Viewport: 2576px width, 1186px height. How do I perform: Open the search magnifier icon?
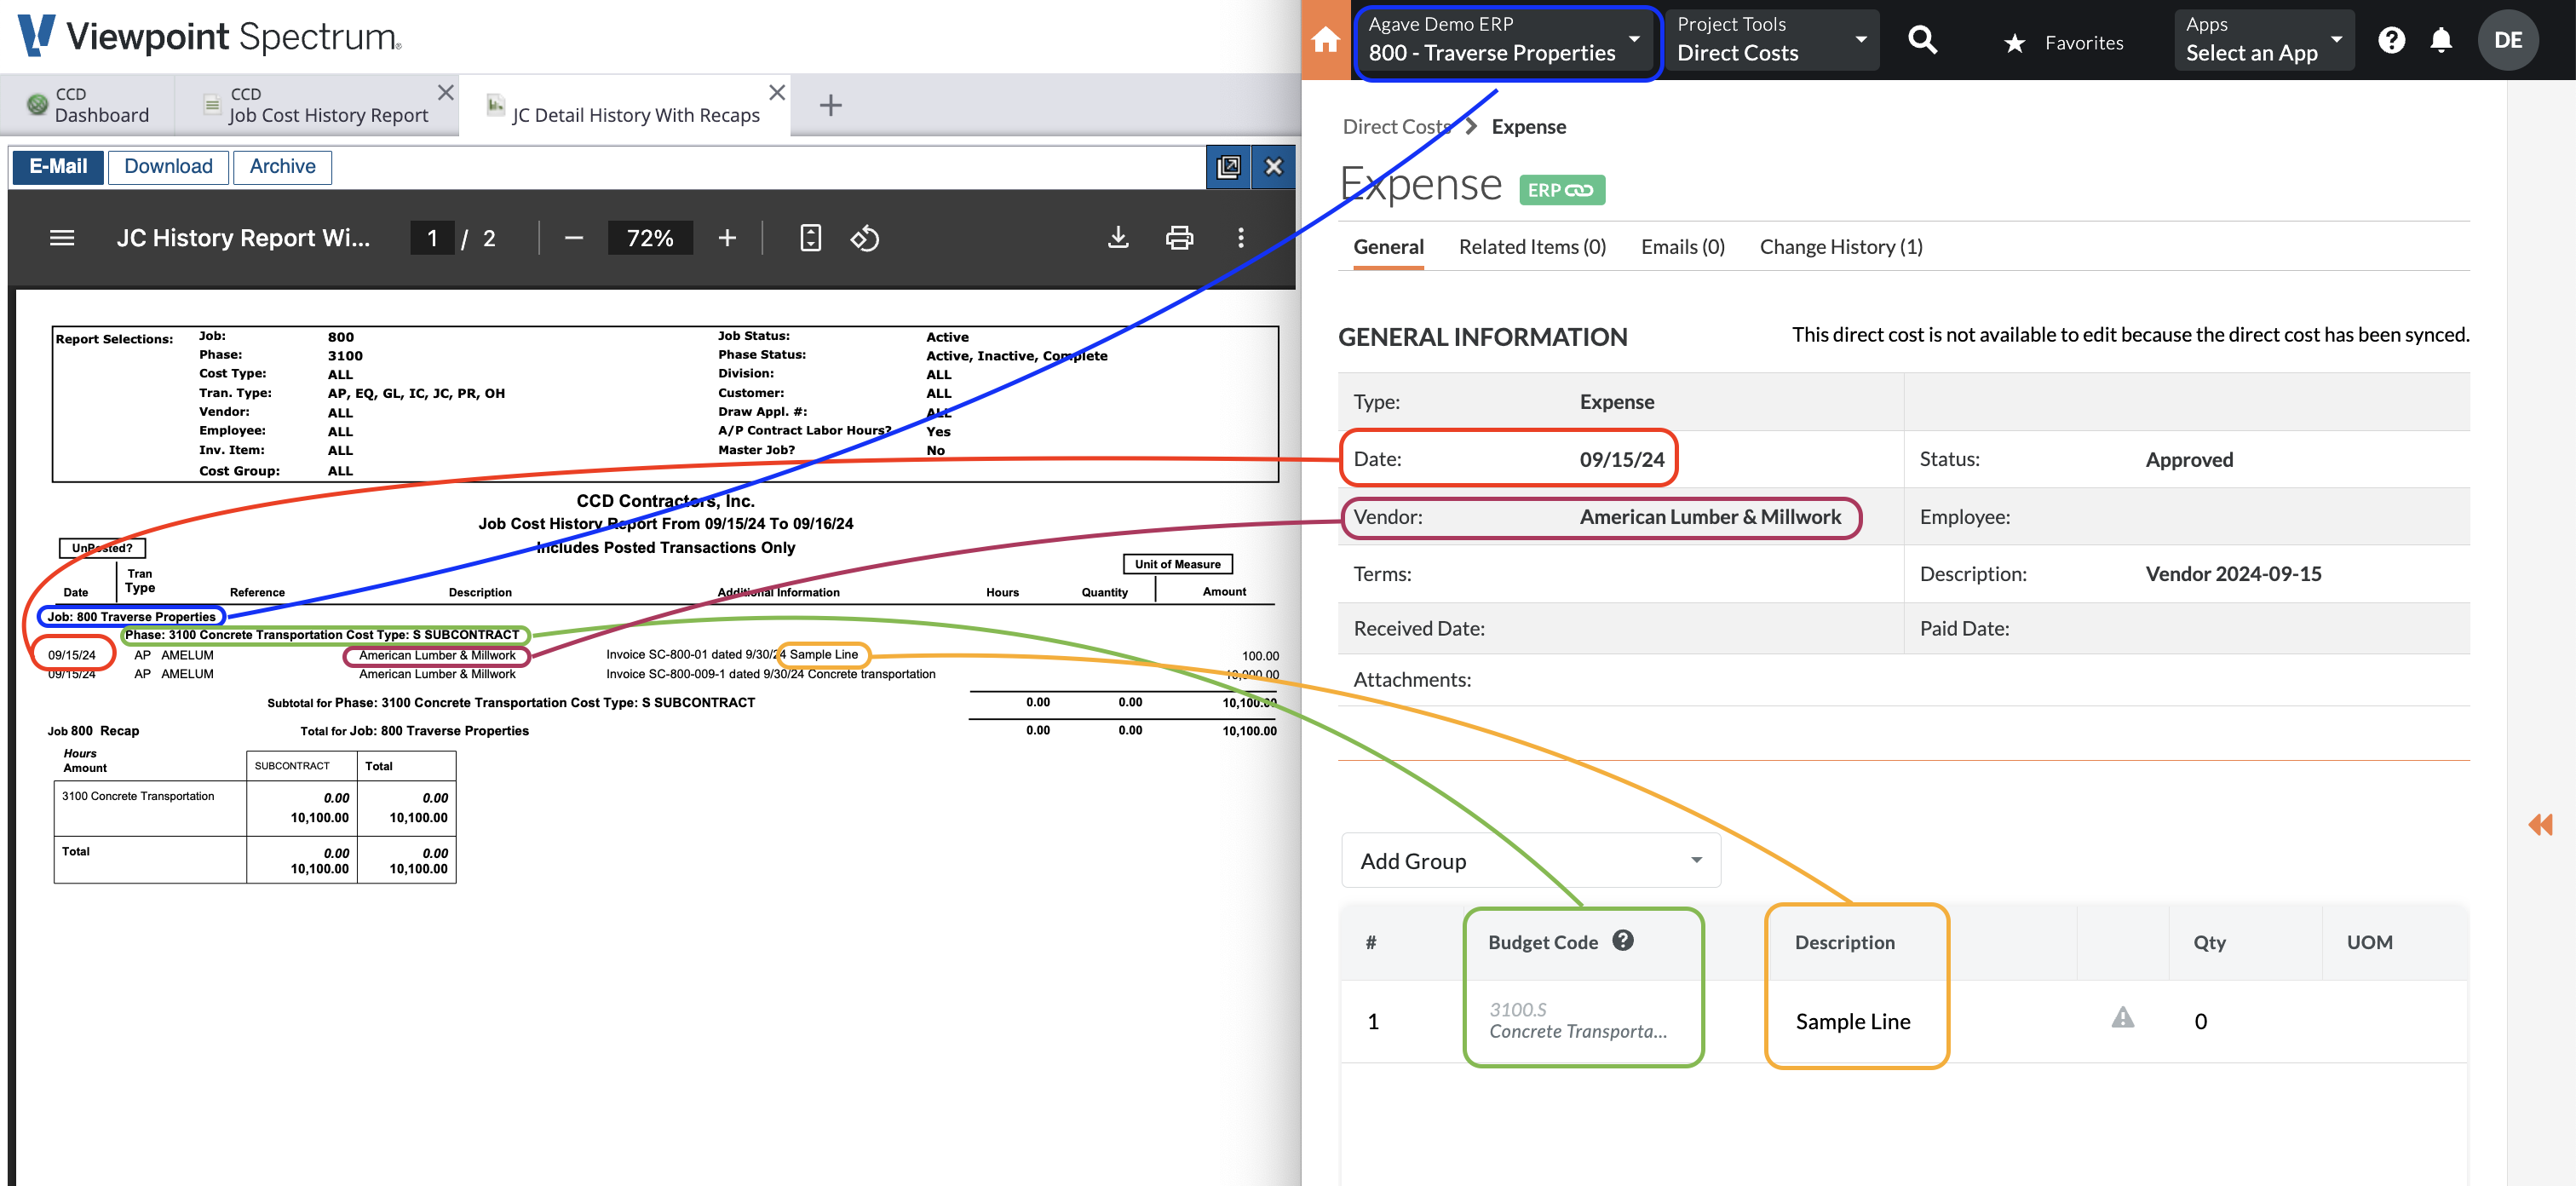(x=1922, y=40)
